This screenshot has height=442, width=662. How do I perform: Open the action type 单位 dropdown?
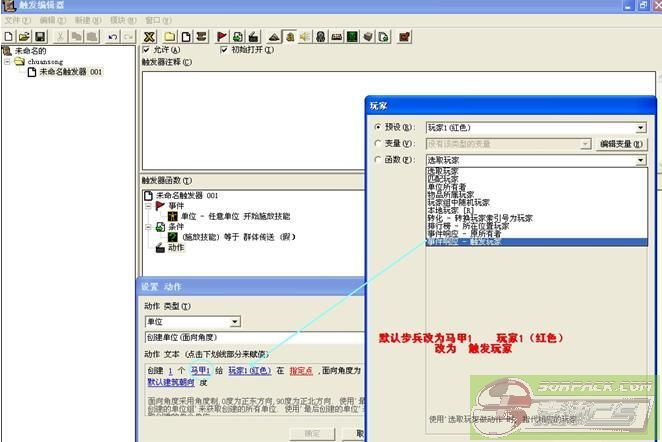pos(234,322)
